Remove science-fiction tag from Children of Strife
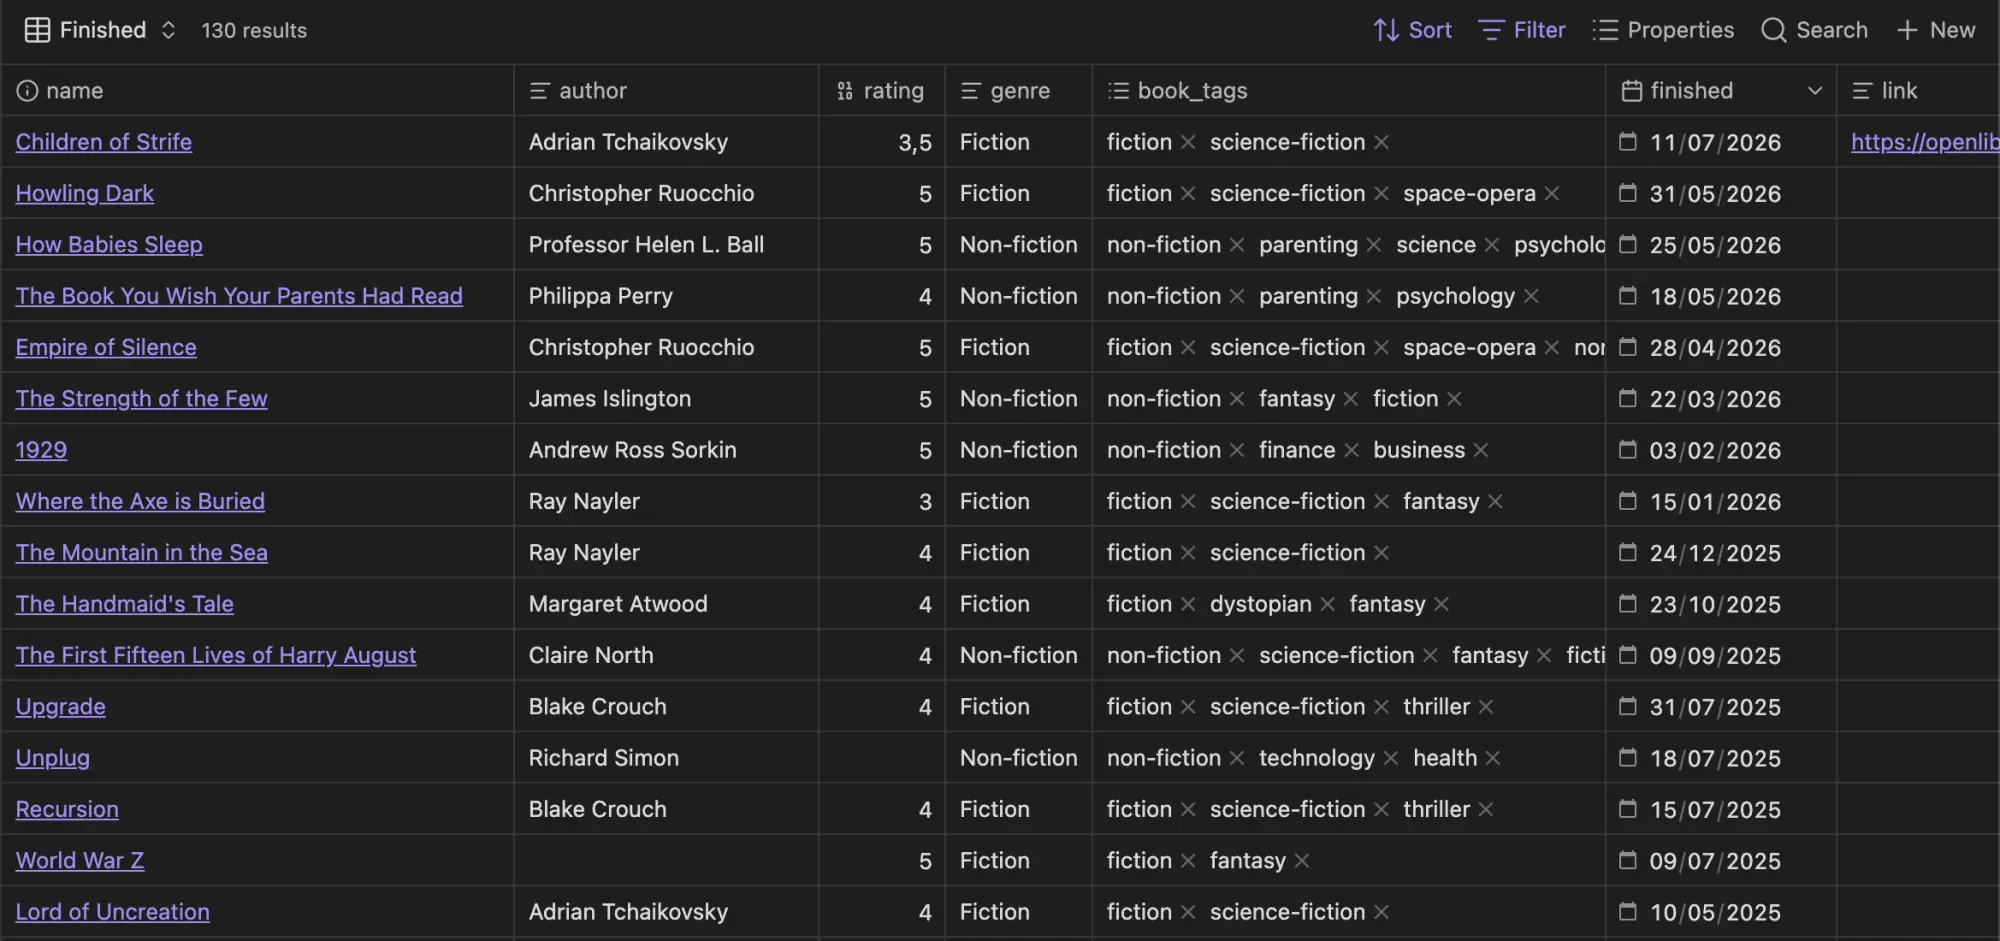 1382,142
